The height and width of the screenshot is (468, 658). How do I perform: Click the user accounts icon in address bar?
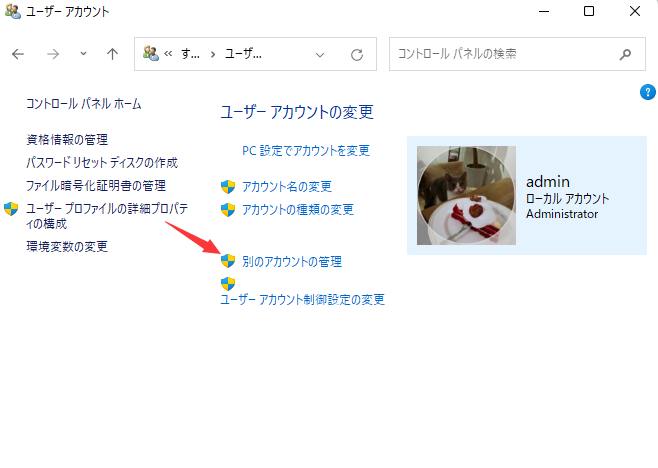pos(151,54)
